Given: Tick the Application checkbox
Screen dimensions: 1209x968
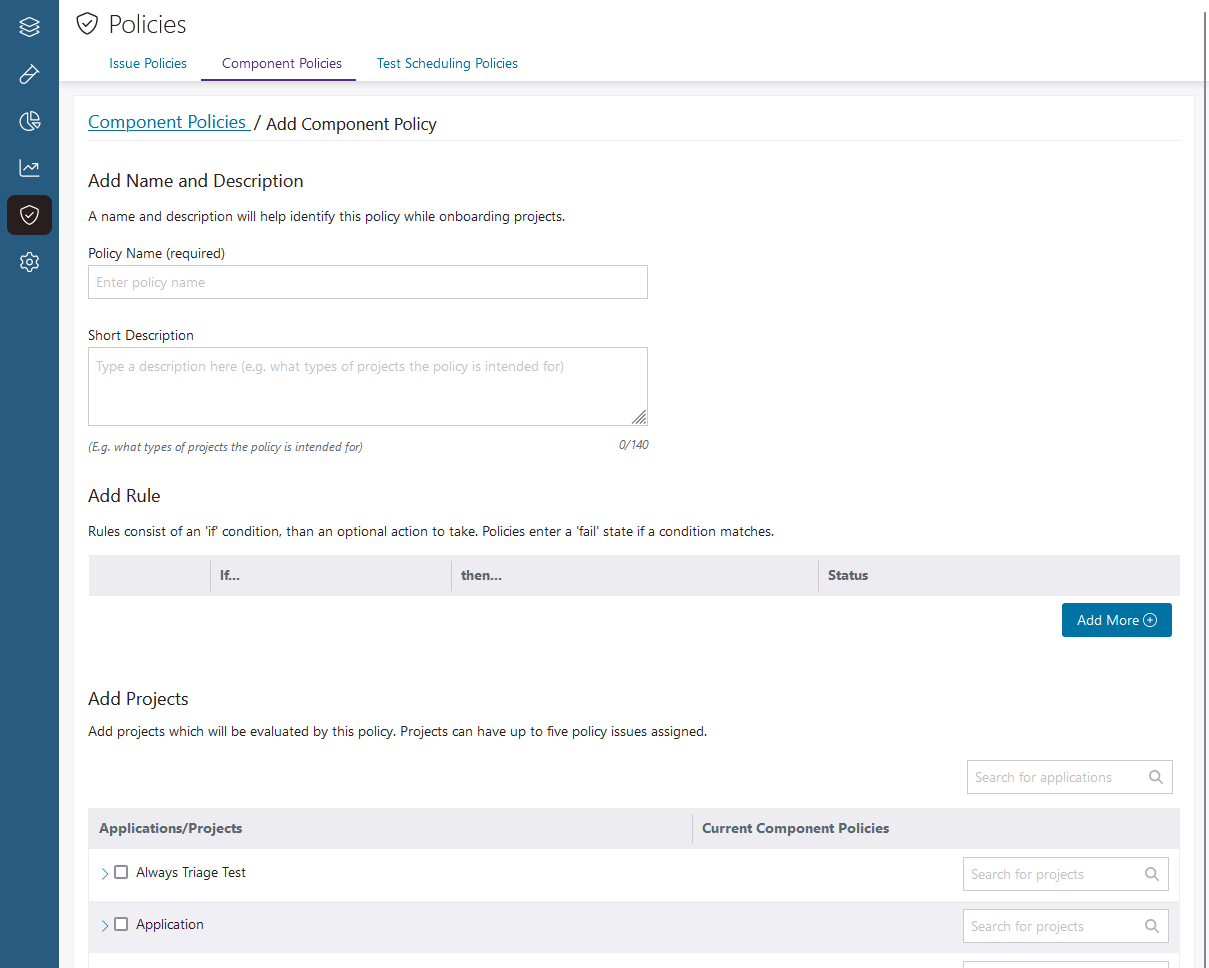Looking at the screenshot, I should coord(121,924).
